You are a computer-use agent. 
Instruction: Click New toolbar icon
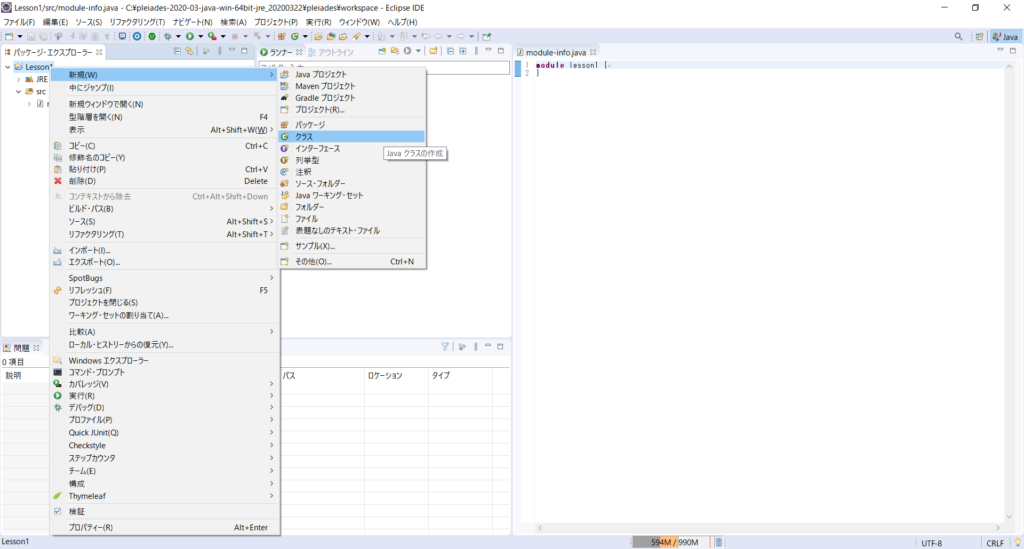[x=9, y=37]
